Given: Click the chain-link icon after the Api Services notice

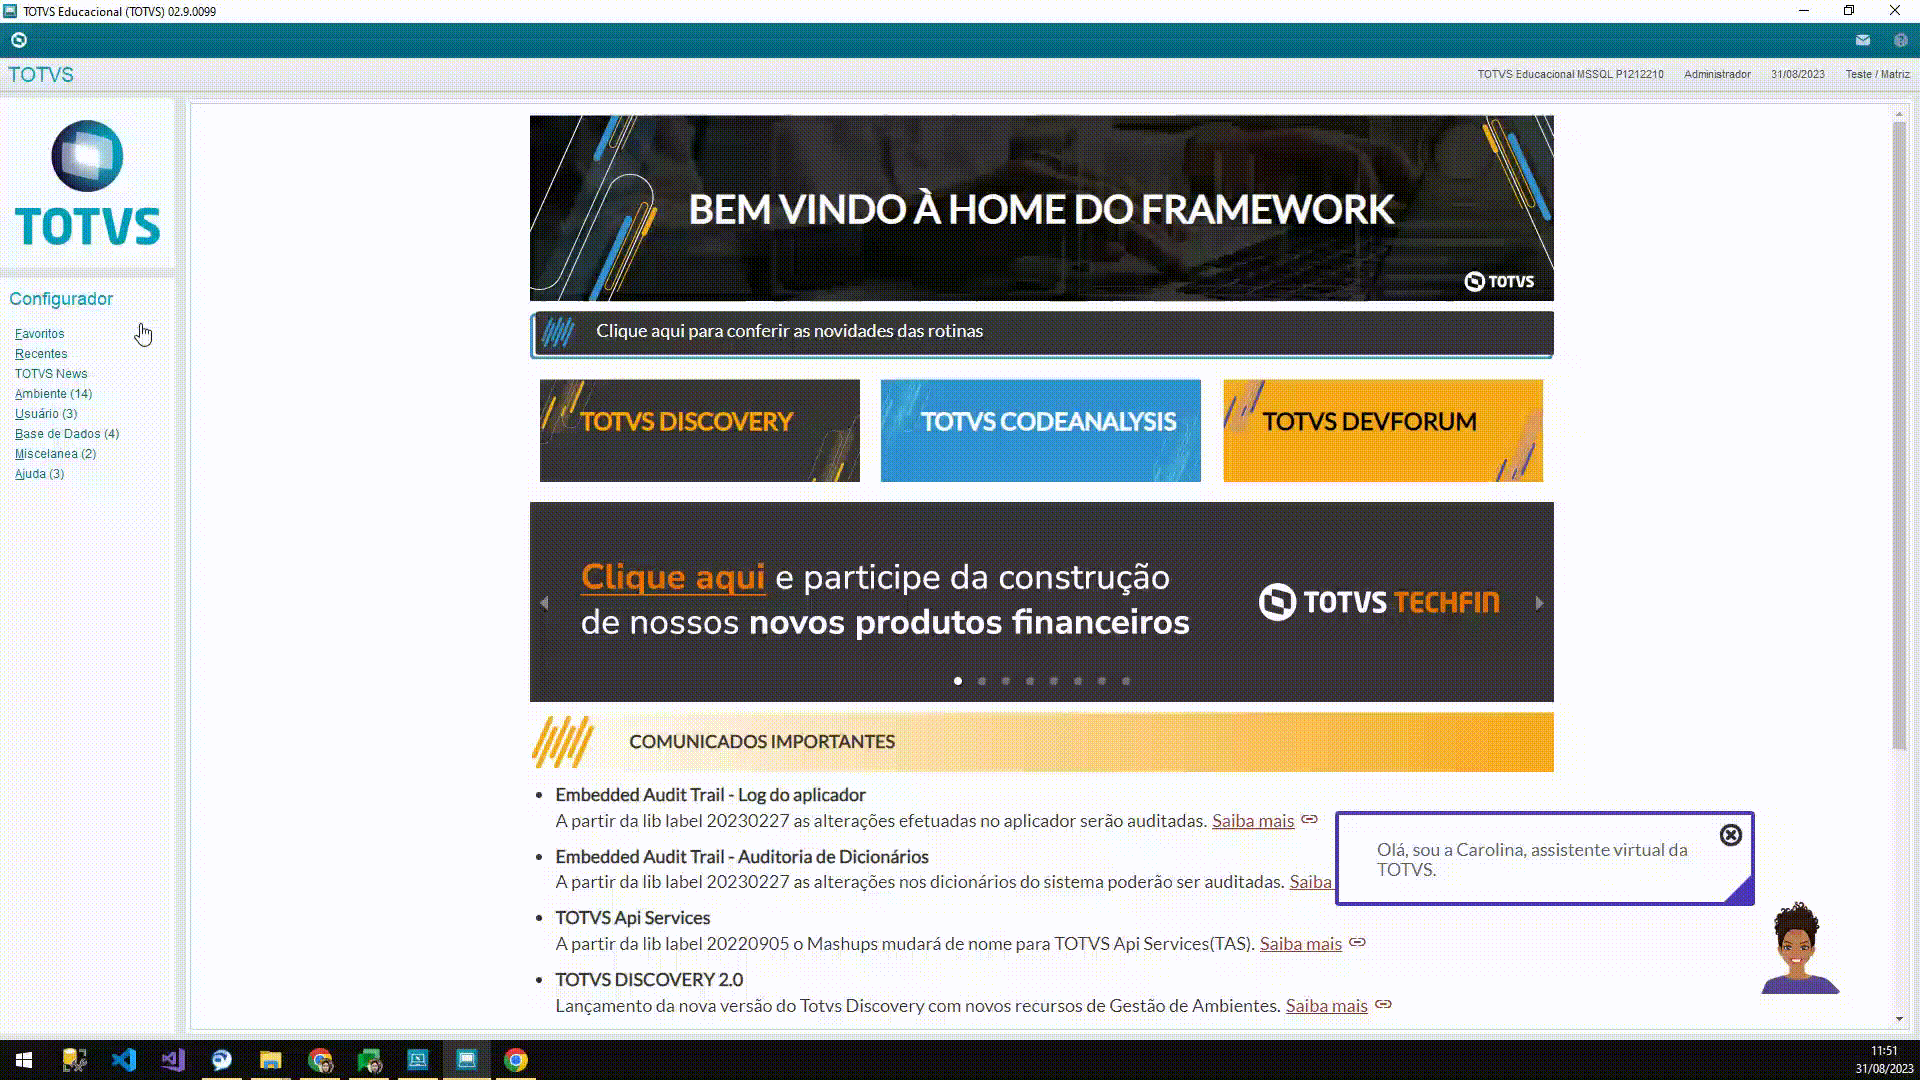Looking at the screenshot, I should pyautogui.click(x=1357, y=942).
